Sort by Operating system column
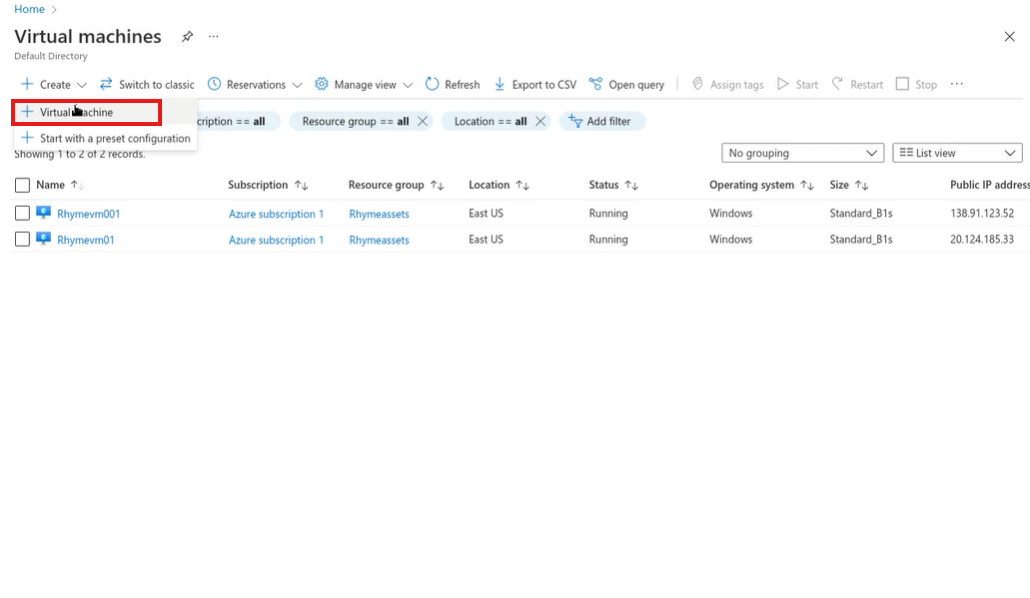The height and width of the screenshot is (598, 1030). click(x=761, y=185)
